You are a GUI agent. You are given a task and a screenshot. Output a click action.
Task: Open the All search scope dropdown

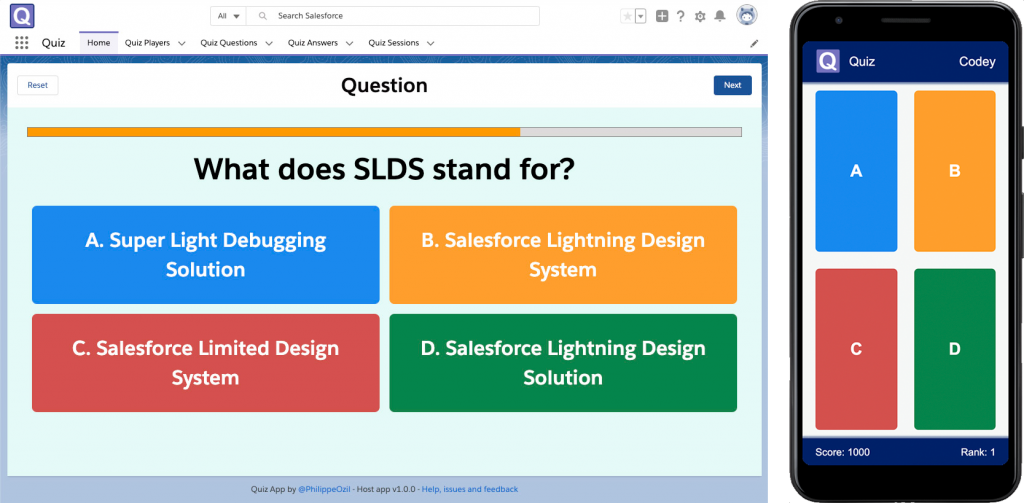[229, 16]
